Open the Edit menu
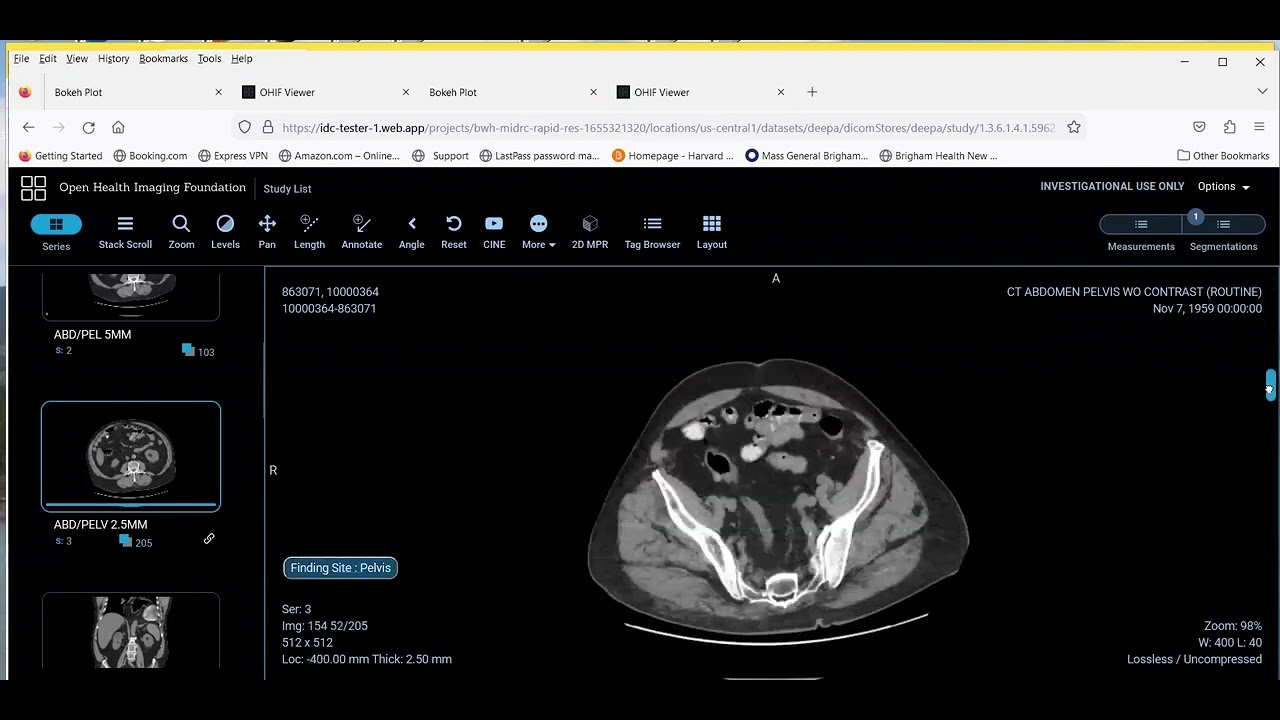The width and height of the screenshot is (1280, 720). point(48,59)
